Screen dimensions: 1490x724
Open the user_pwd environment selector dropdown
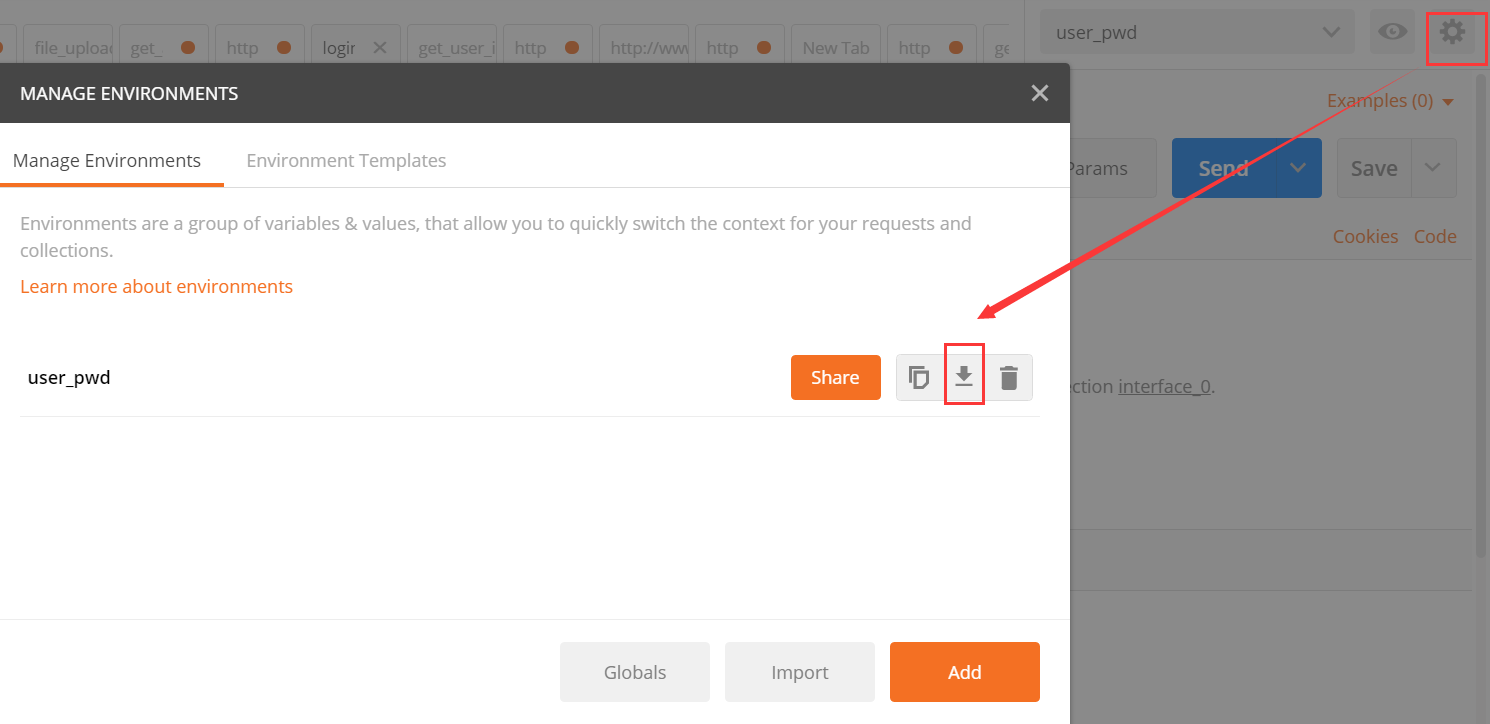click(1197, 33)
